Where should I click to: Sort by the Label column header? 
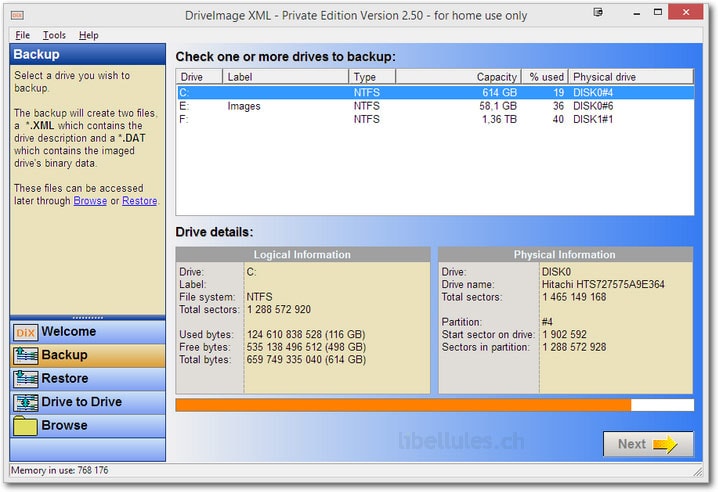click(285, 77)
